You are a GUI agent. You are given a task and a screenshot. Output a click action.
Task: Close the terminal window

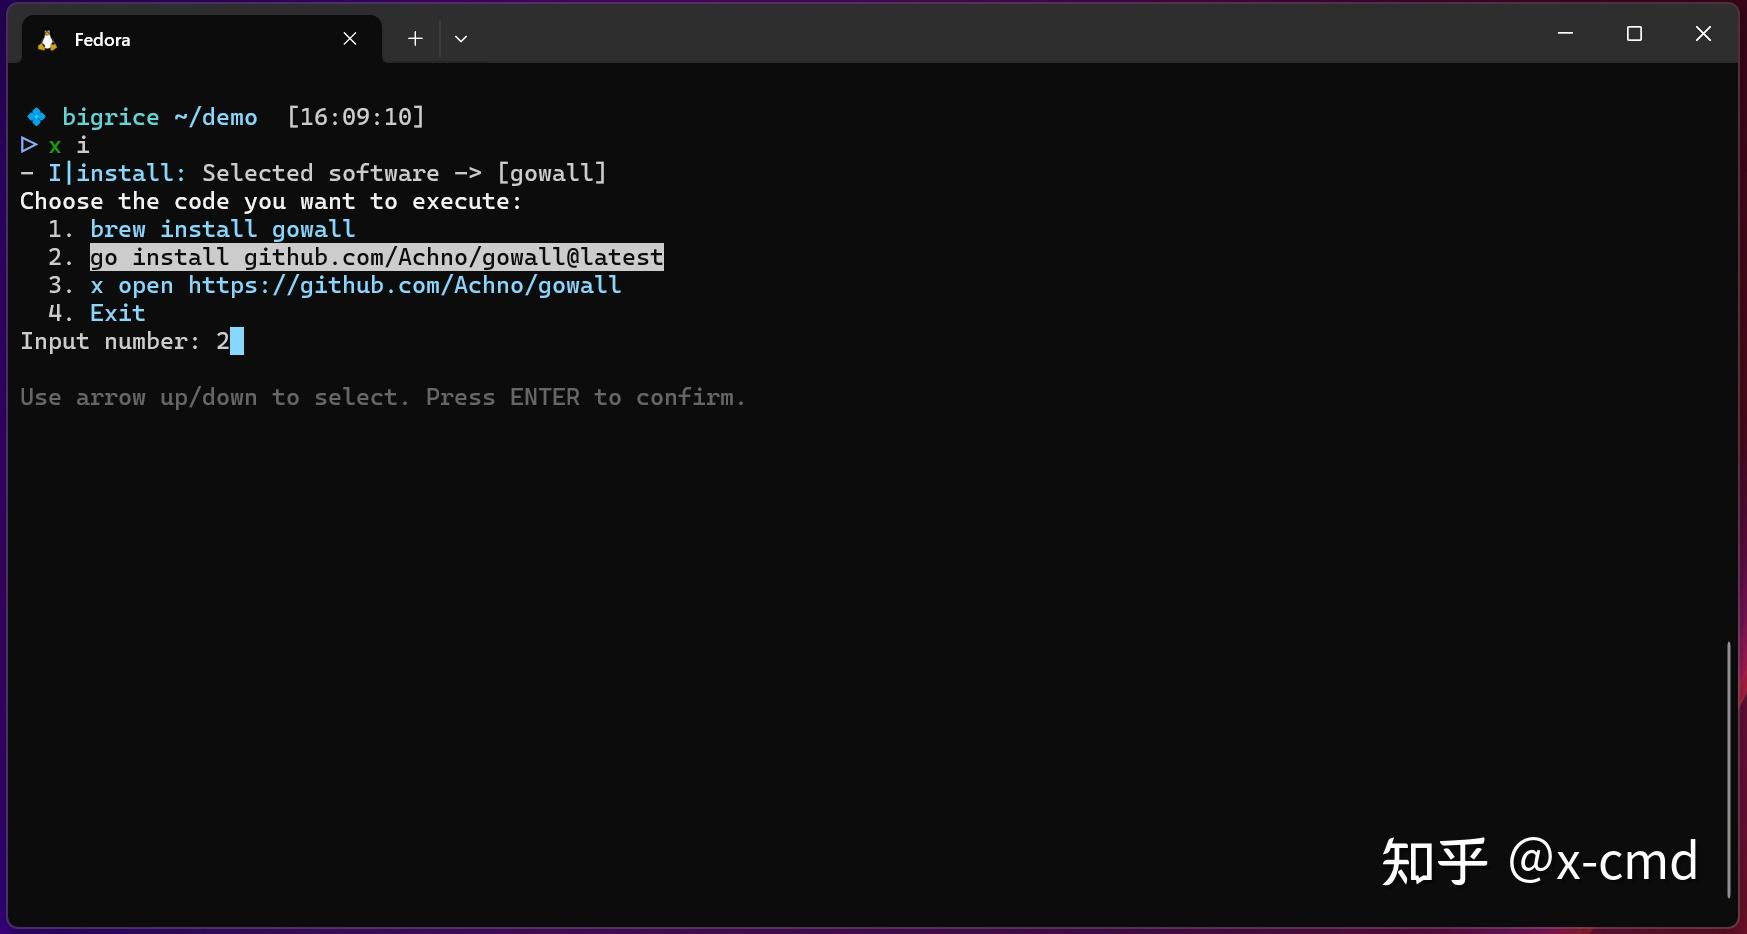point(1703,34)
